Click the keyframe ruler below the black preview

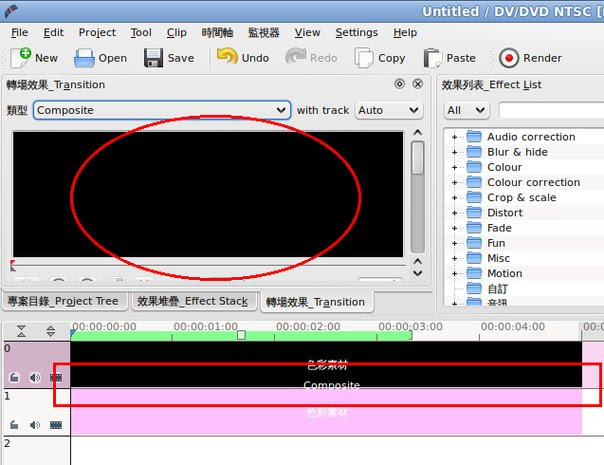[208, 265]
